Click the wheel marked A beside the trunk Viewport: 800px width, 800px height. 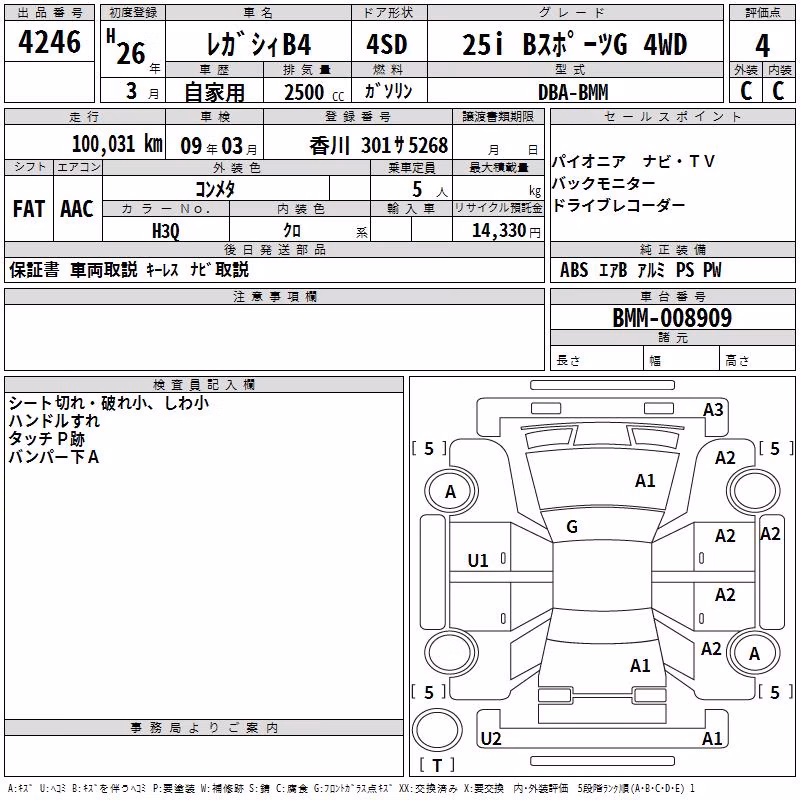[x=754, y=653]
